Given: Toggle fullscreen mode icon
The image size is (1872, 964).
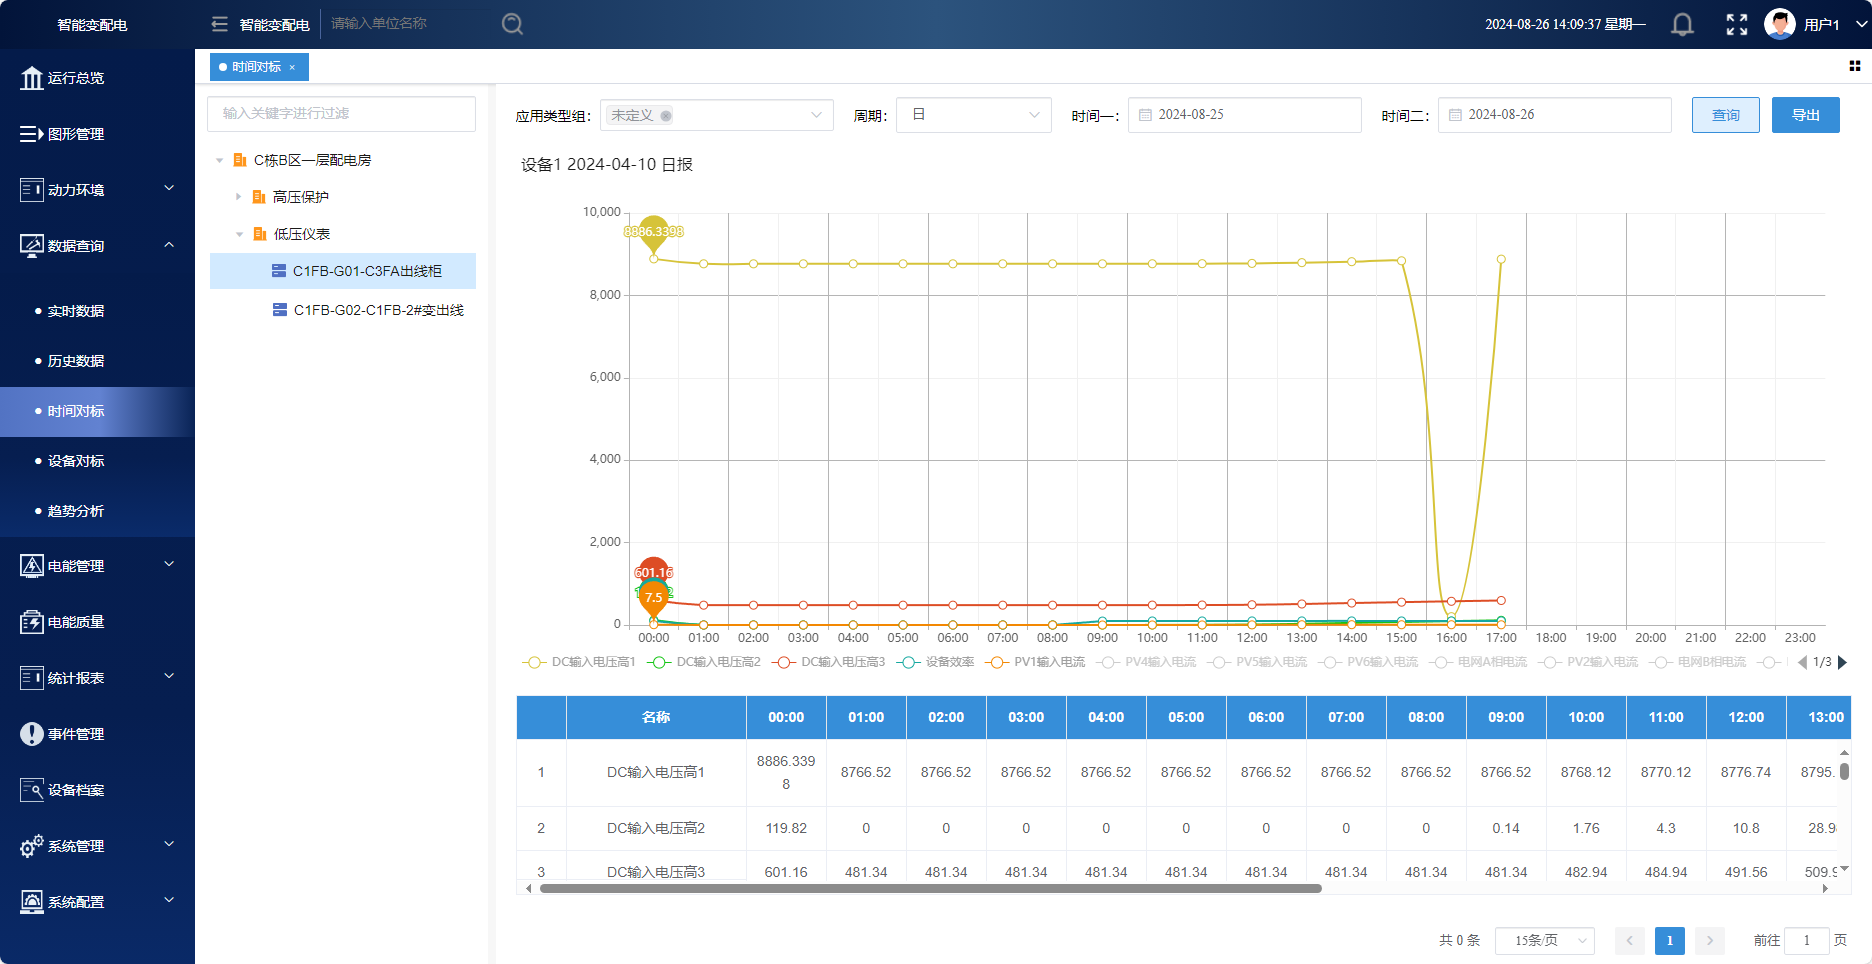Looking at the screenshot, I should pyautogui.click(x=1737, y=24).
